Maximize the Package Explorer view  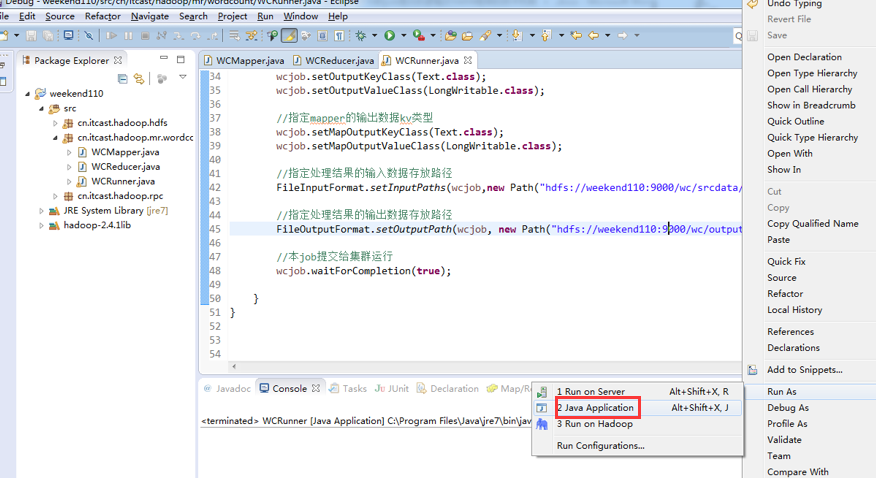click(x=180, y=59)
